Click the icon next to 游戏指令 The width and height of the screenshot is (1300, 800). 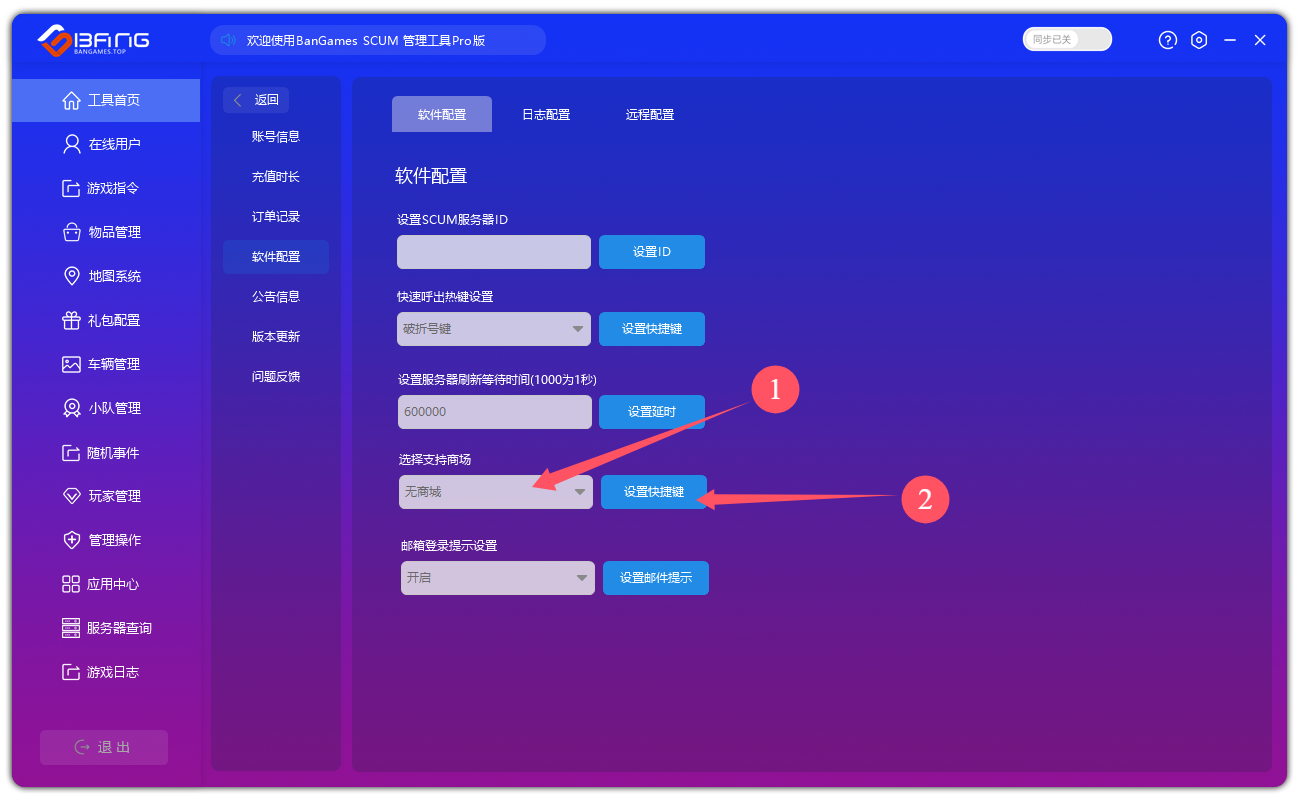pyautogui.click(x=71, y=188)
